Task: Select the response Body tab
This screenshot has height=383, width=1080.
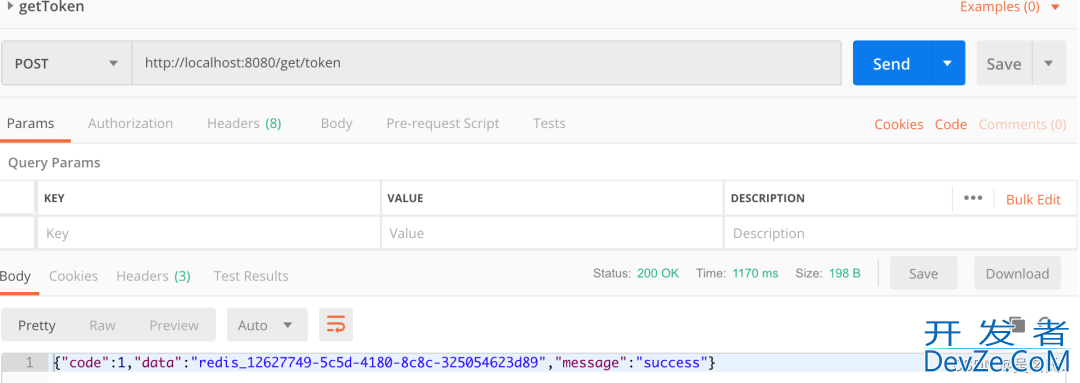Action: (15, 276)
